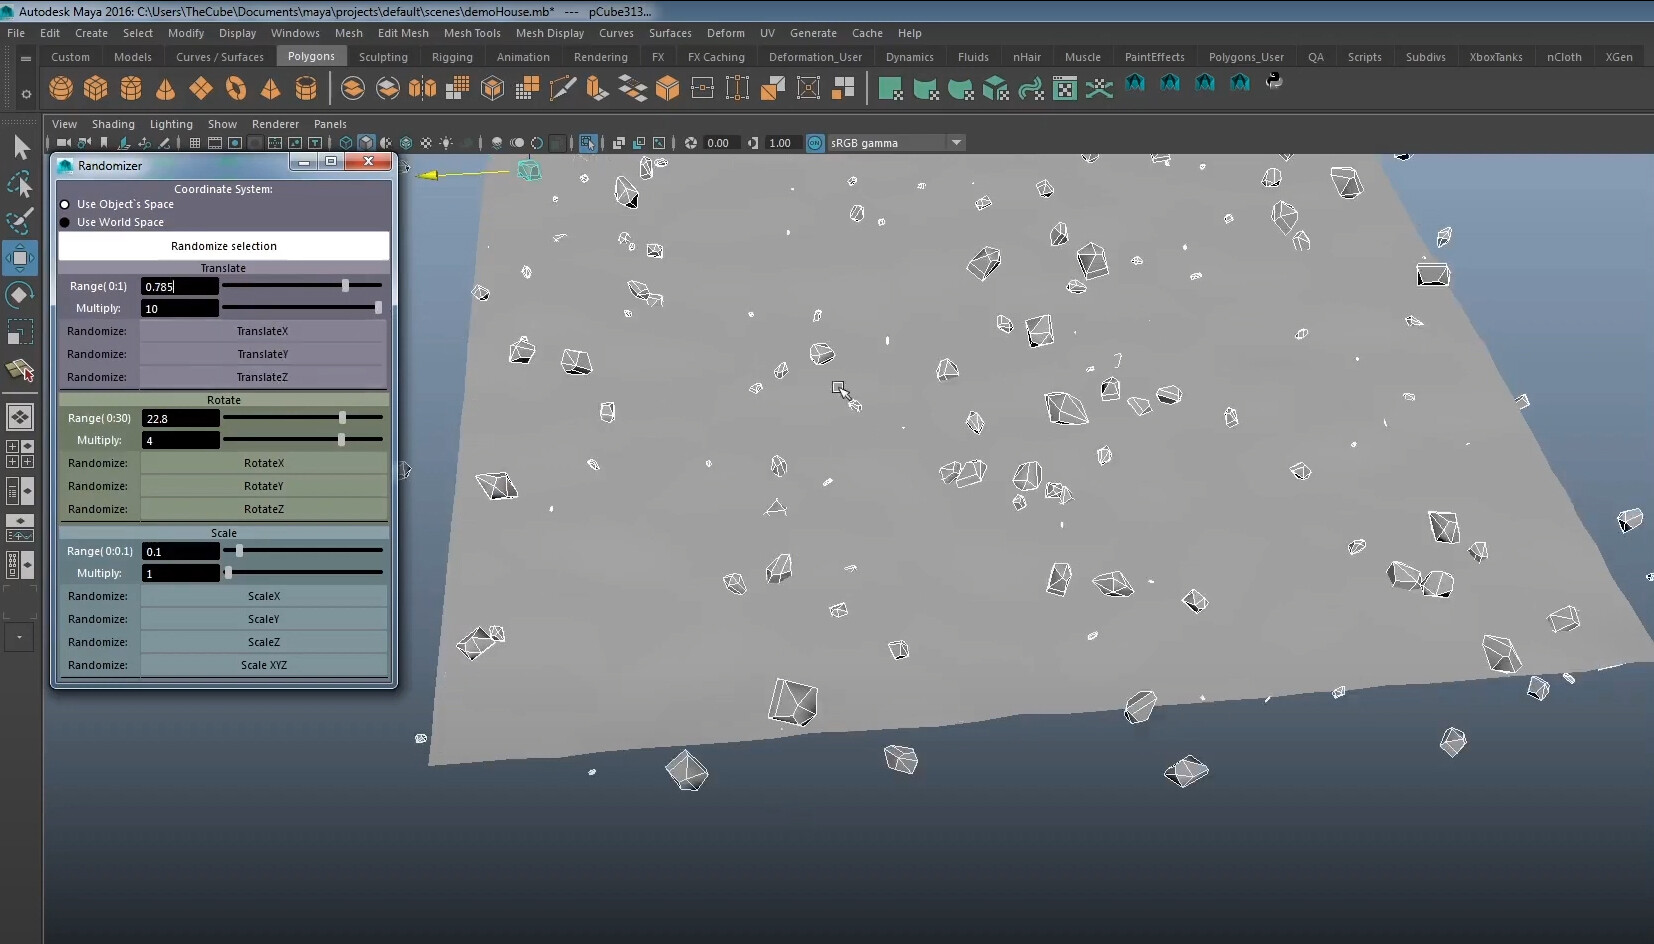This screenshot has height=944, width=1654.
Task: Create a polygon sphere from the Polygons shelf
Action: pyautogui.click(x=60, y=88)
